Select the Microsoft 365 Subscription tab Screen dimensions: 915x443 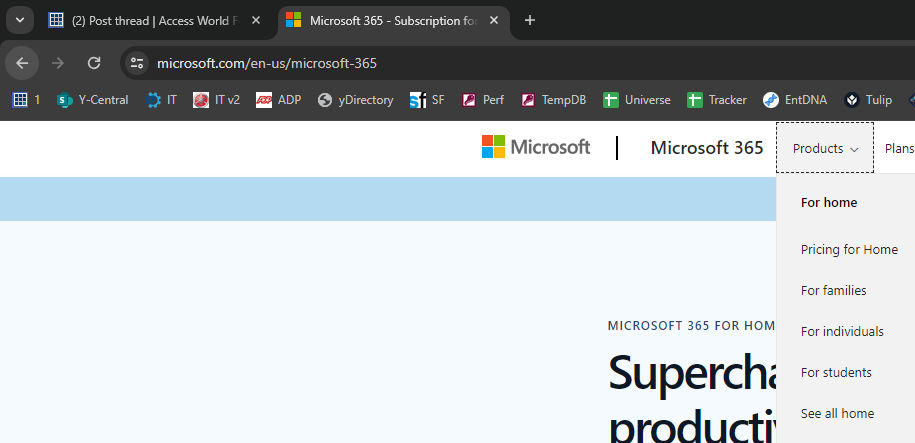[394, 21]
